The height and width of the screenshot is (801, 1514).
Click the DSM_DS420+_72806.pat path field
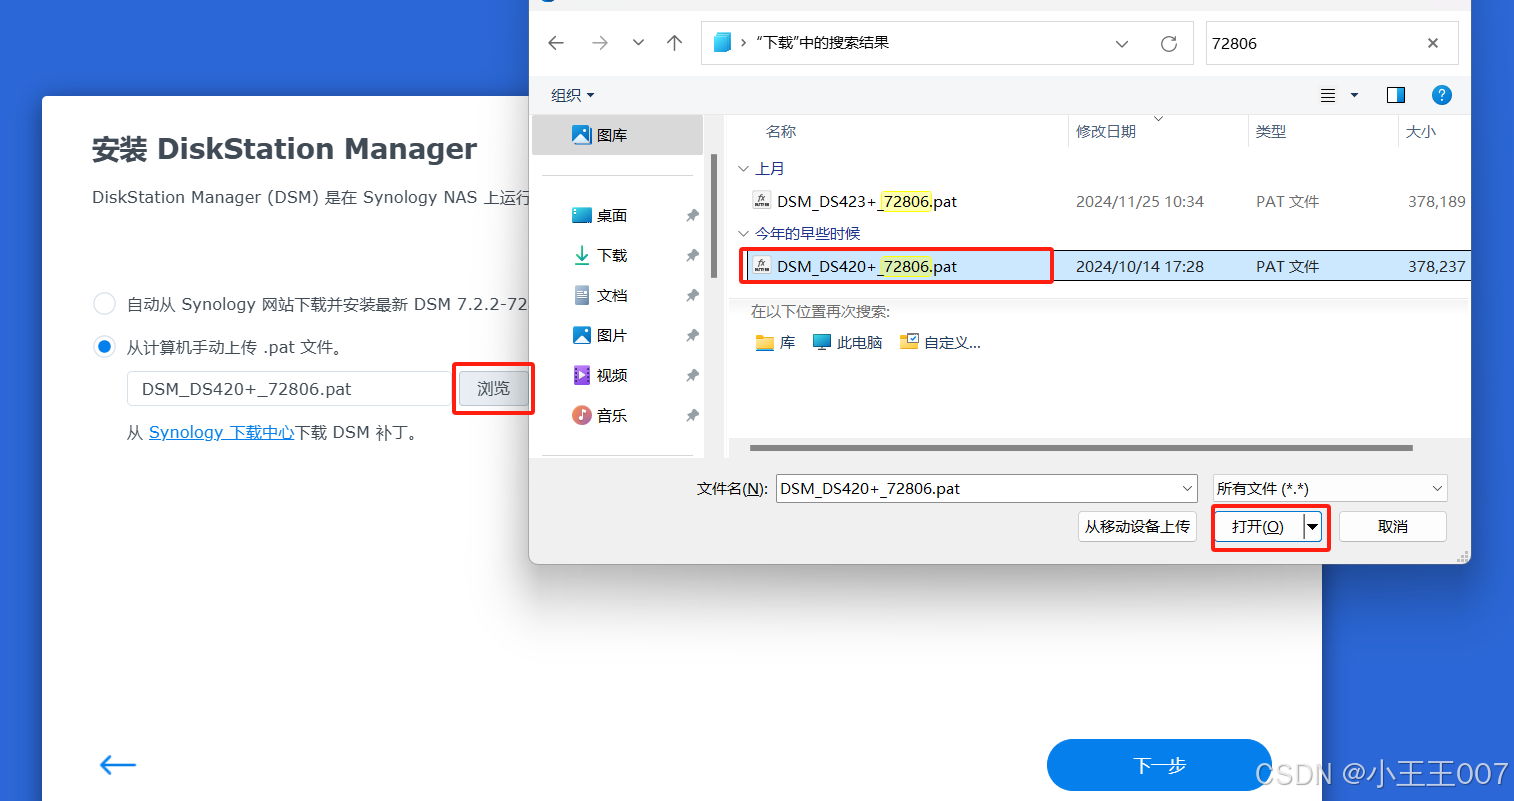290,389
